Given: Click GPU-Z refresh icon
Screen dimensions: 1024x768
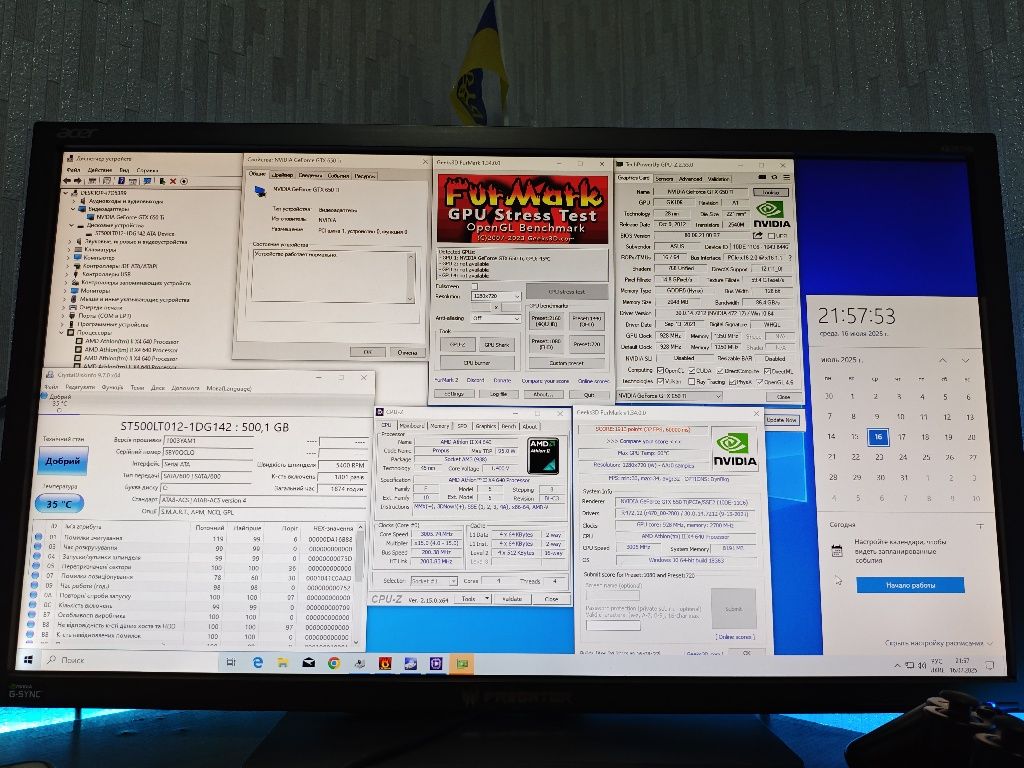Looking at the screenshot, I should tap(775, 177).
